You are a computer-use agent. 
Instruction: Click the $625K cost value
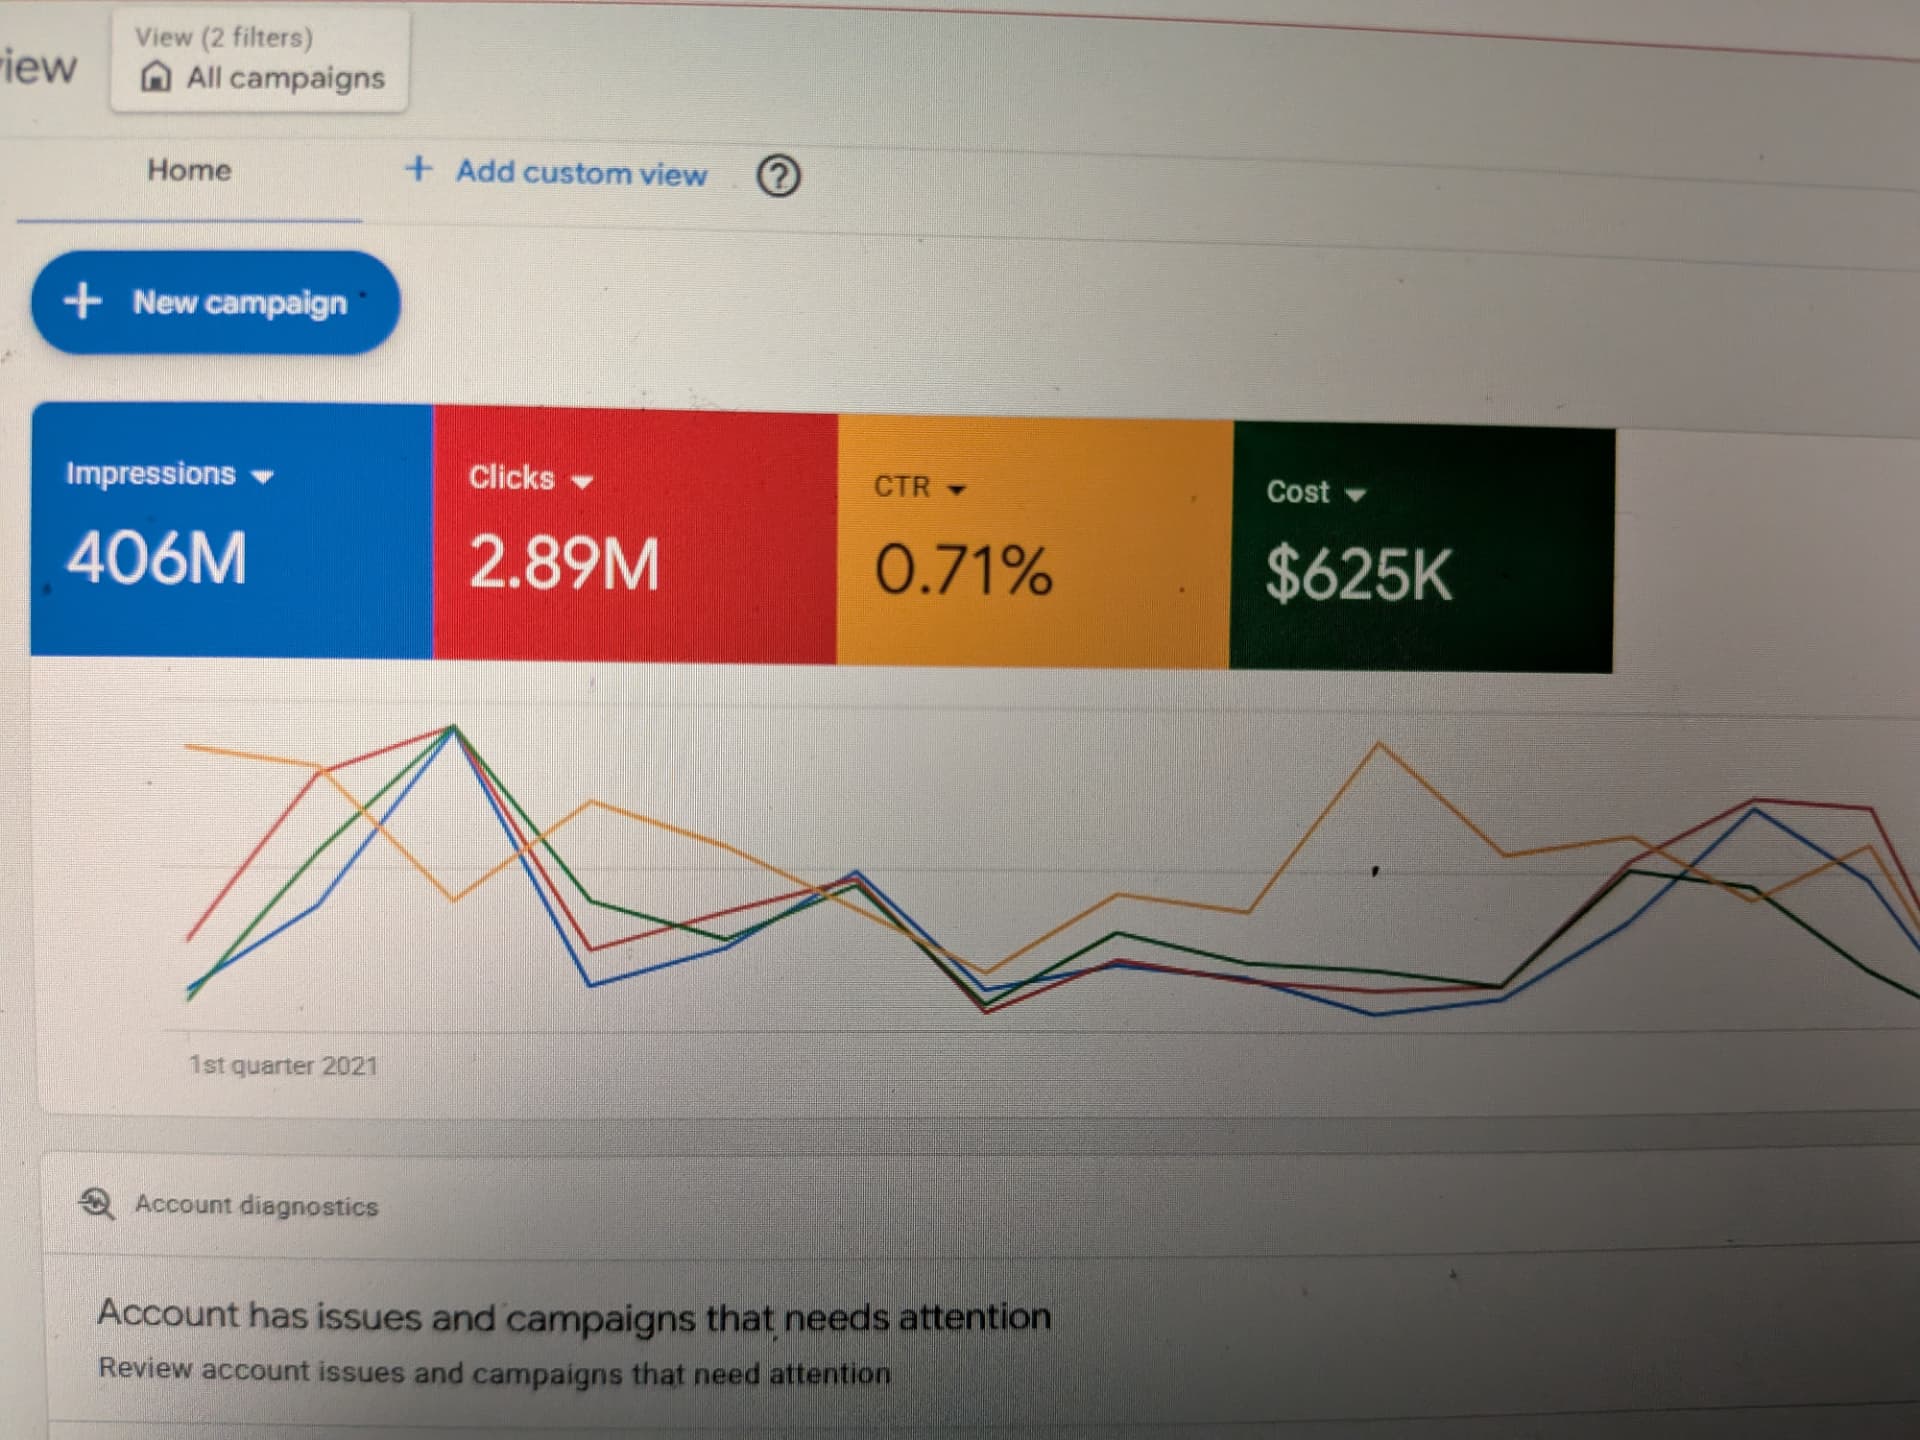click(x=1358, y=574)
